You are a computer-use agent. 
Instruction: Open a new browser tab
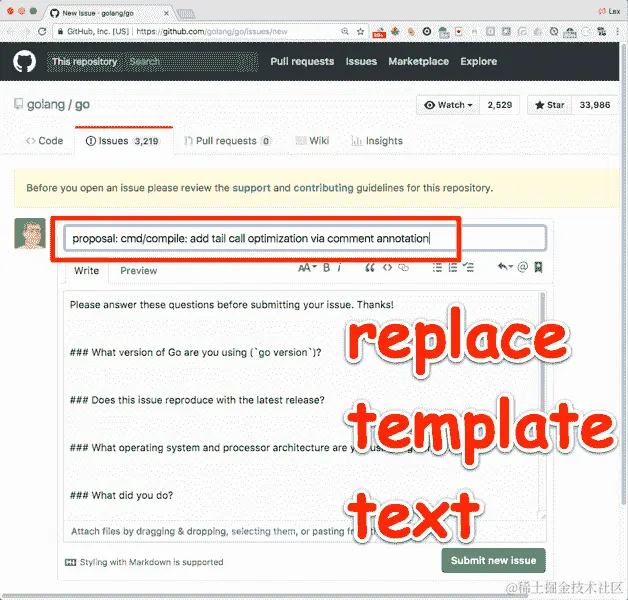[x=185, y=14]
